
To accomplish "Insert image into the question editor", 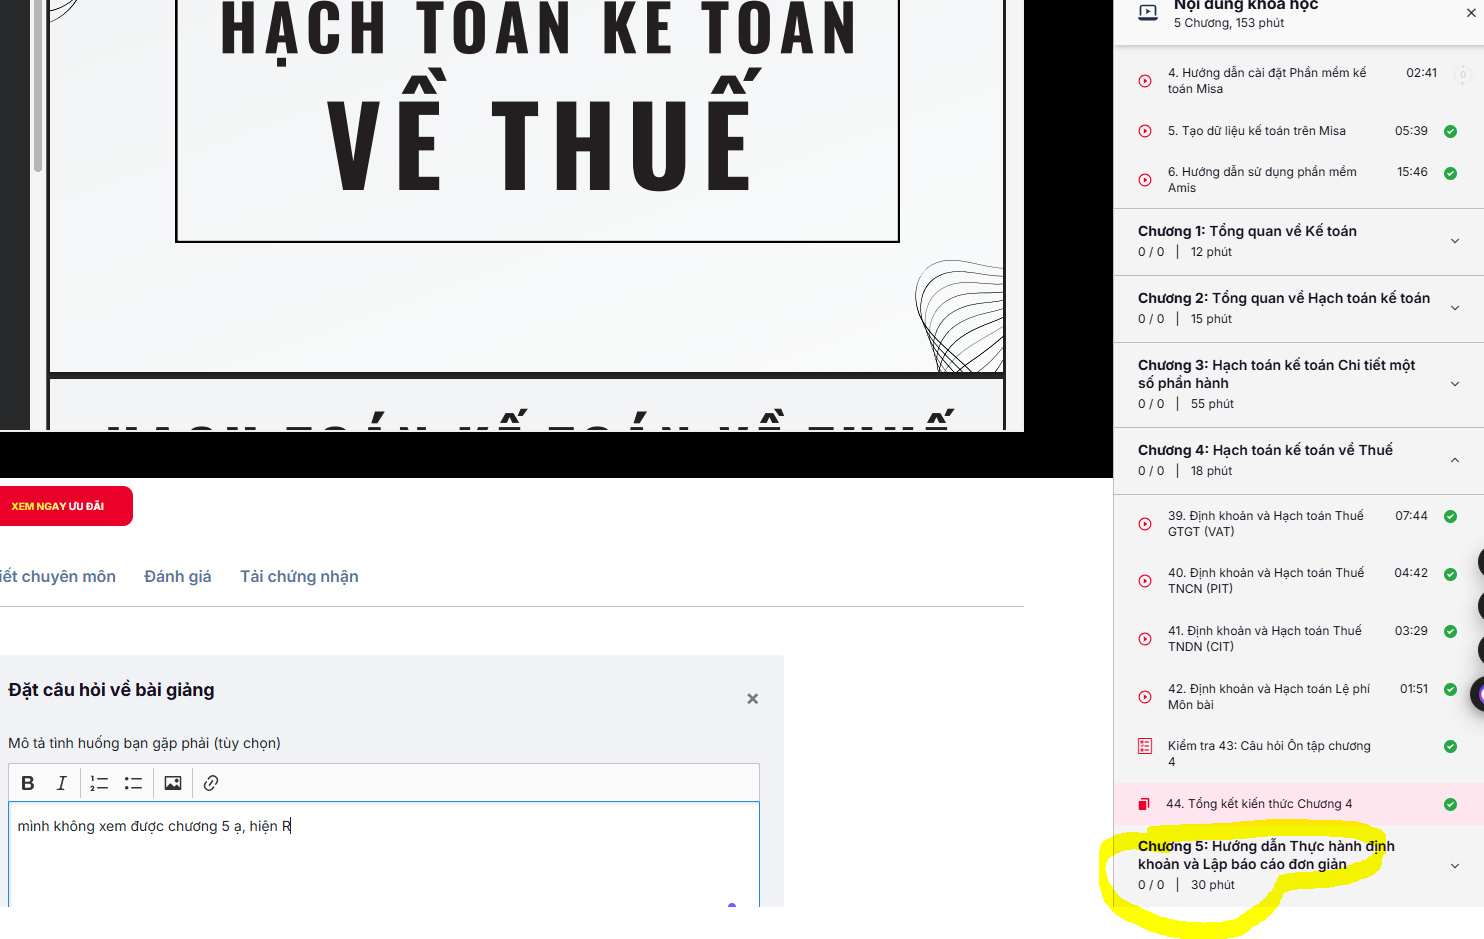I will pos(173,783).
